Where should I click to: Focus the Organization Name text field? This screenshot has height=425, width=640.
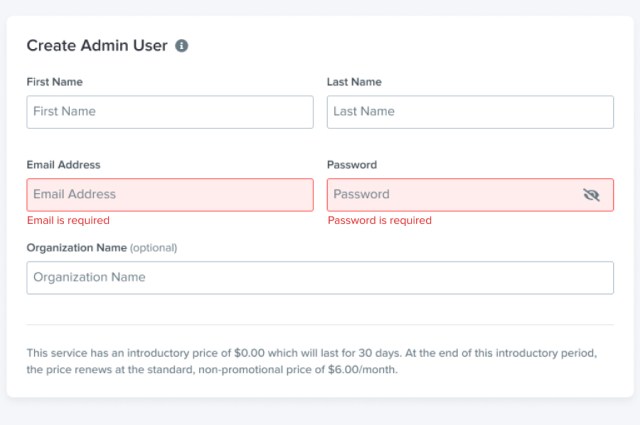click(x=320, y=278)
